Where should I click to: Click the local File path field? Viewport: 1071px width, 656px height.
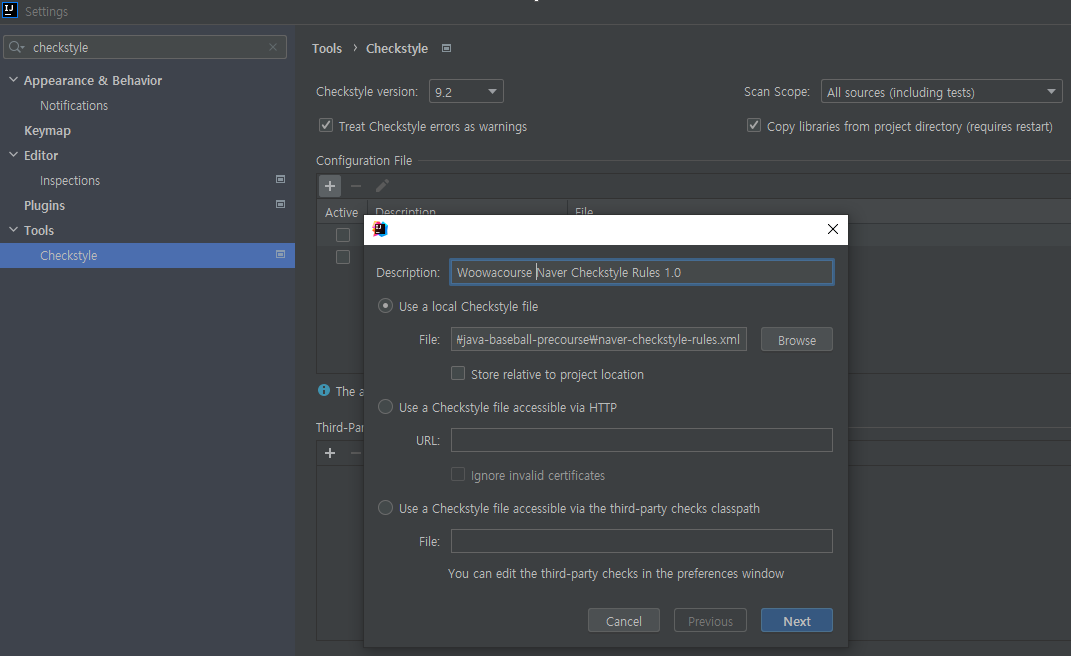(598, 340)
